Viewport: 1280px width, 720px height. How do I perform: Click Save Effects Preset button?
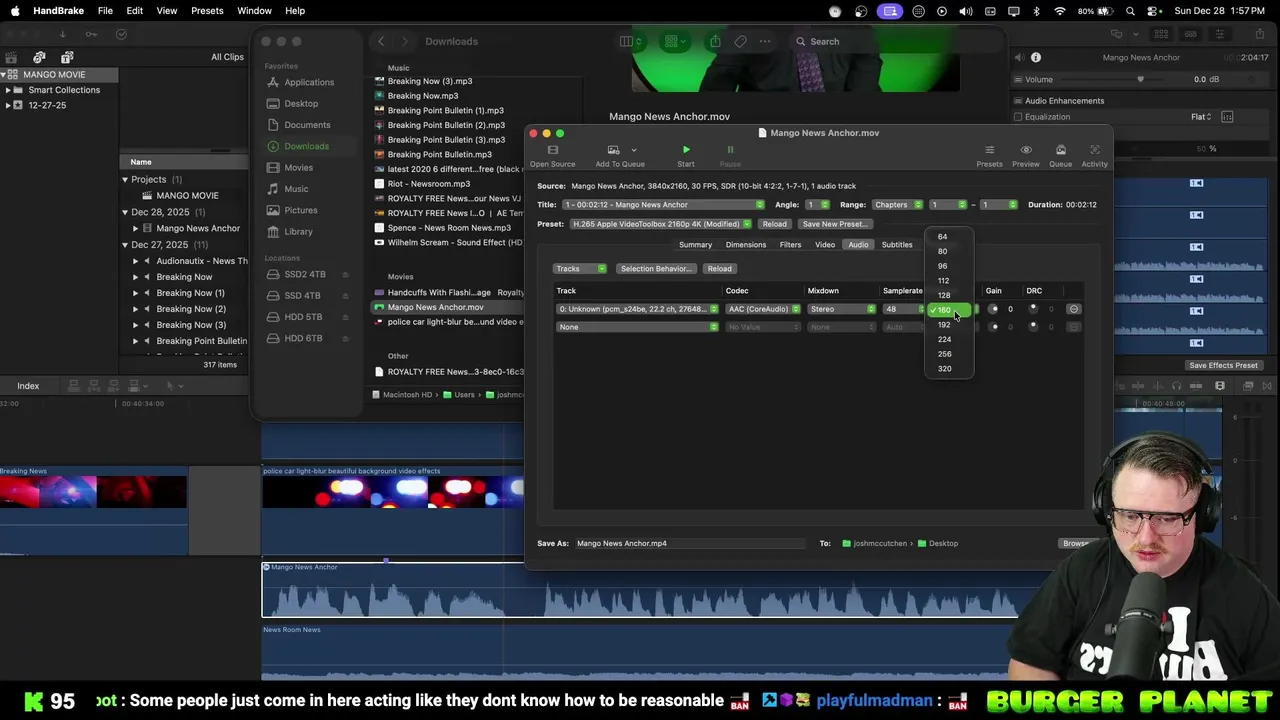pyautogui.click(x=1223, y=366)
